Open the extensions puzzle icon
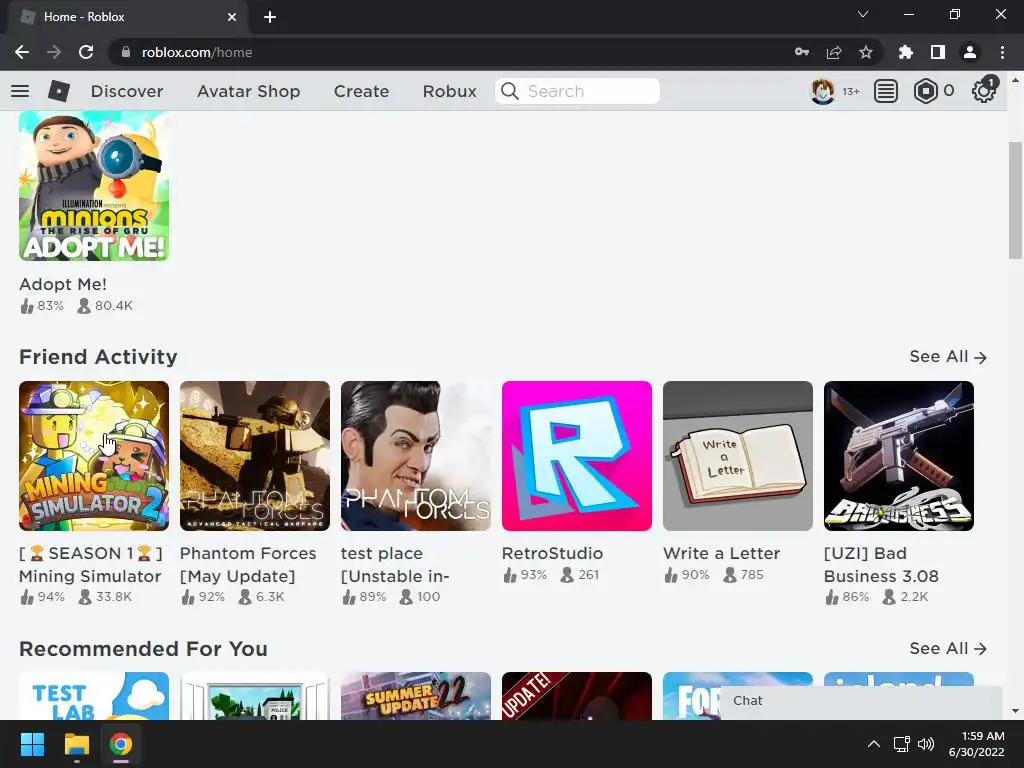The height and width of the screenshot is (768, 1024). point(906,52)
